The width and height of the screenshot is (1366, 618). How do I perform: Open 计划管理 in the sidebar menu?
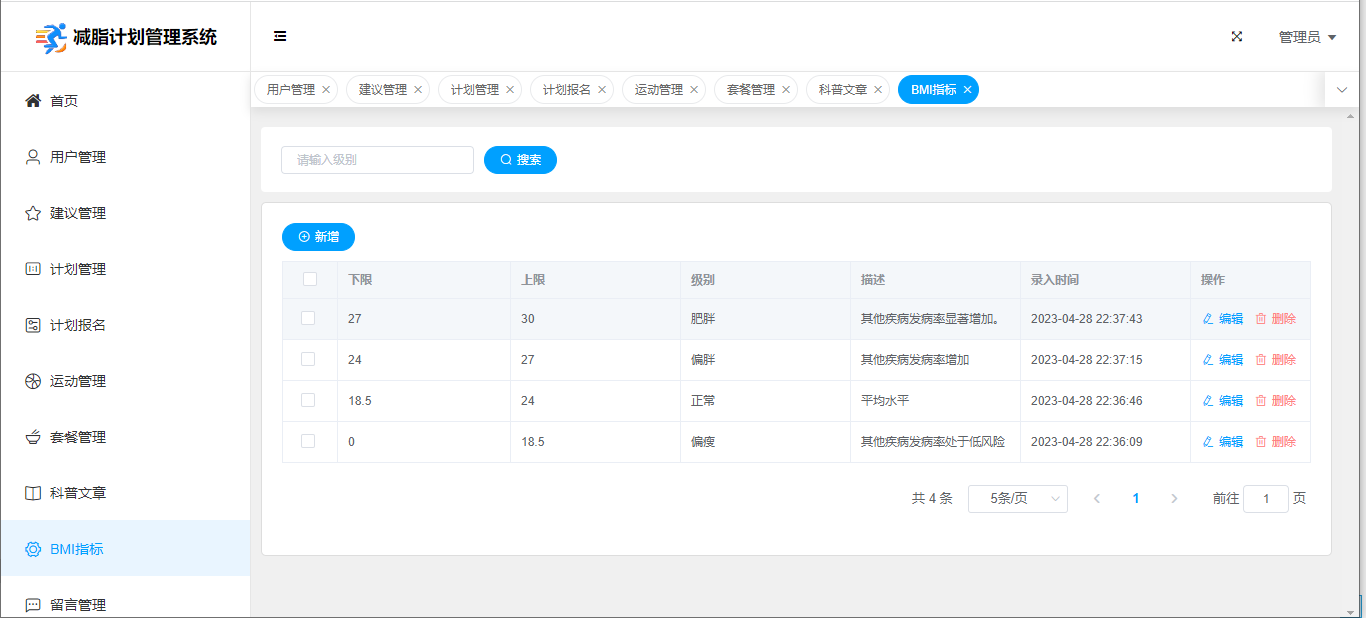point(78,269)
